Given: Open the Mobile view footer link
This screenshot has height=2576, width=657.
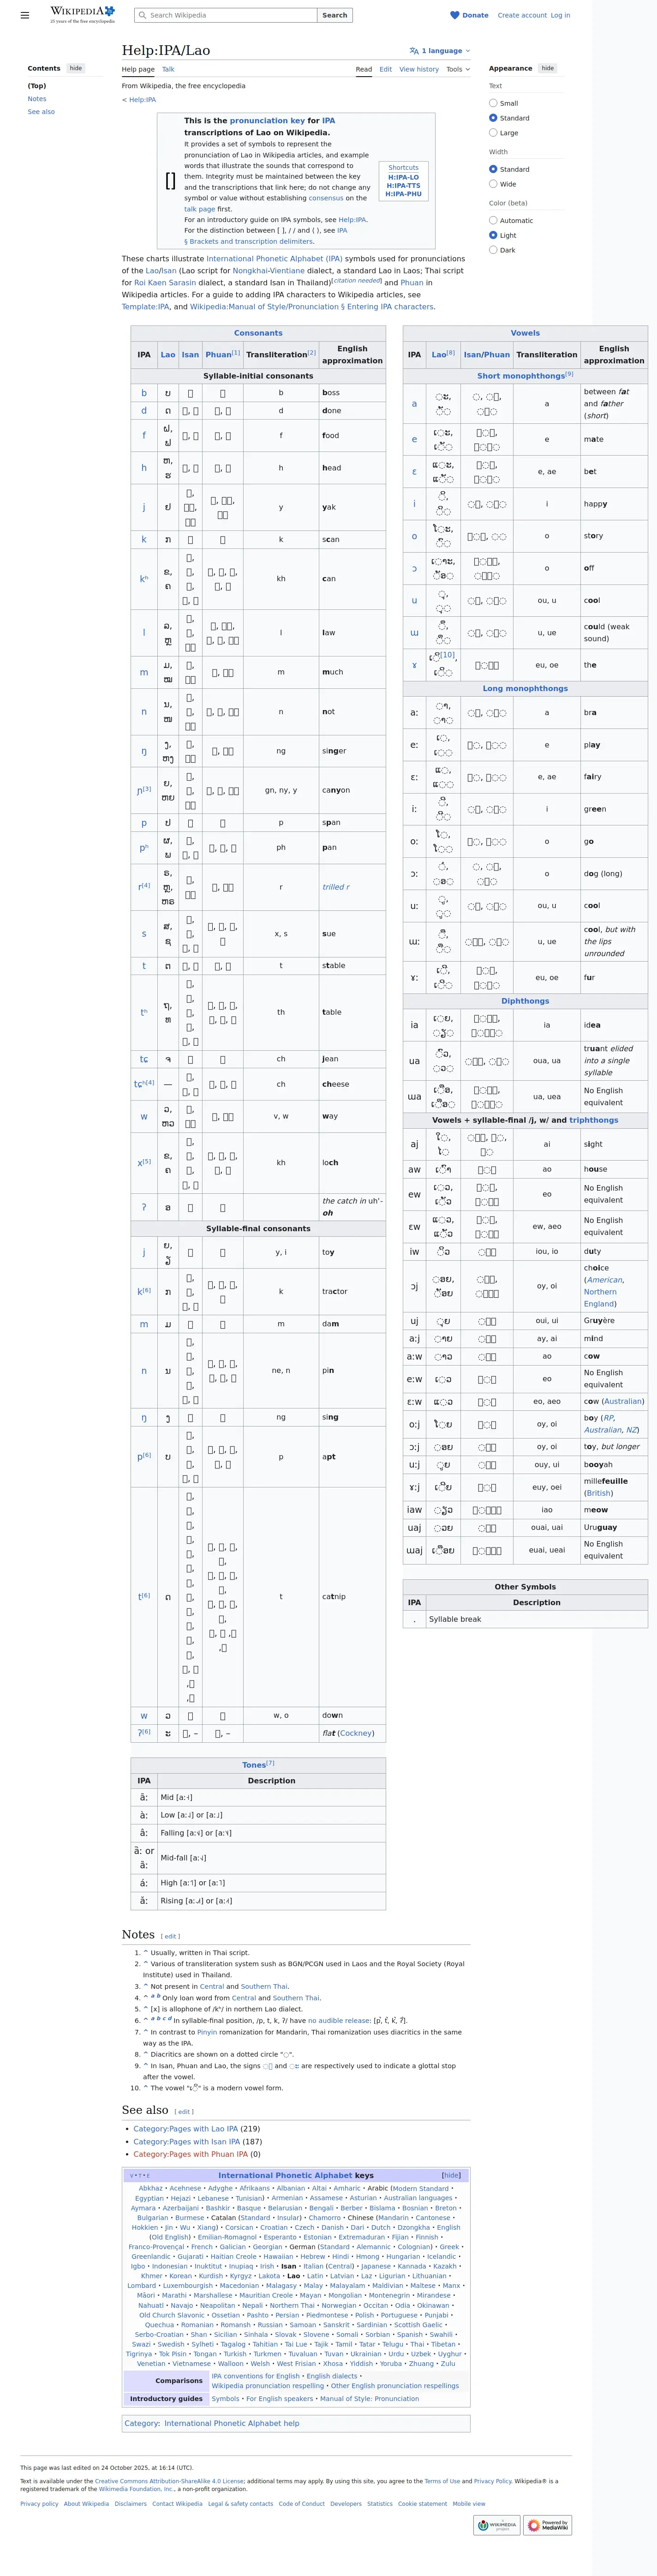Looking at the screenshot, I should [x=469, y=2504].
